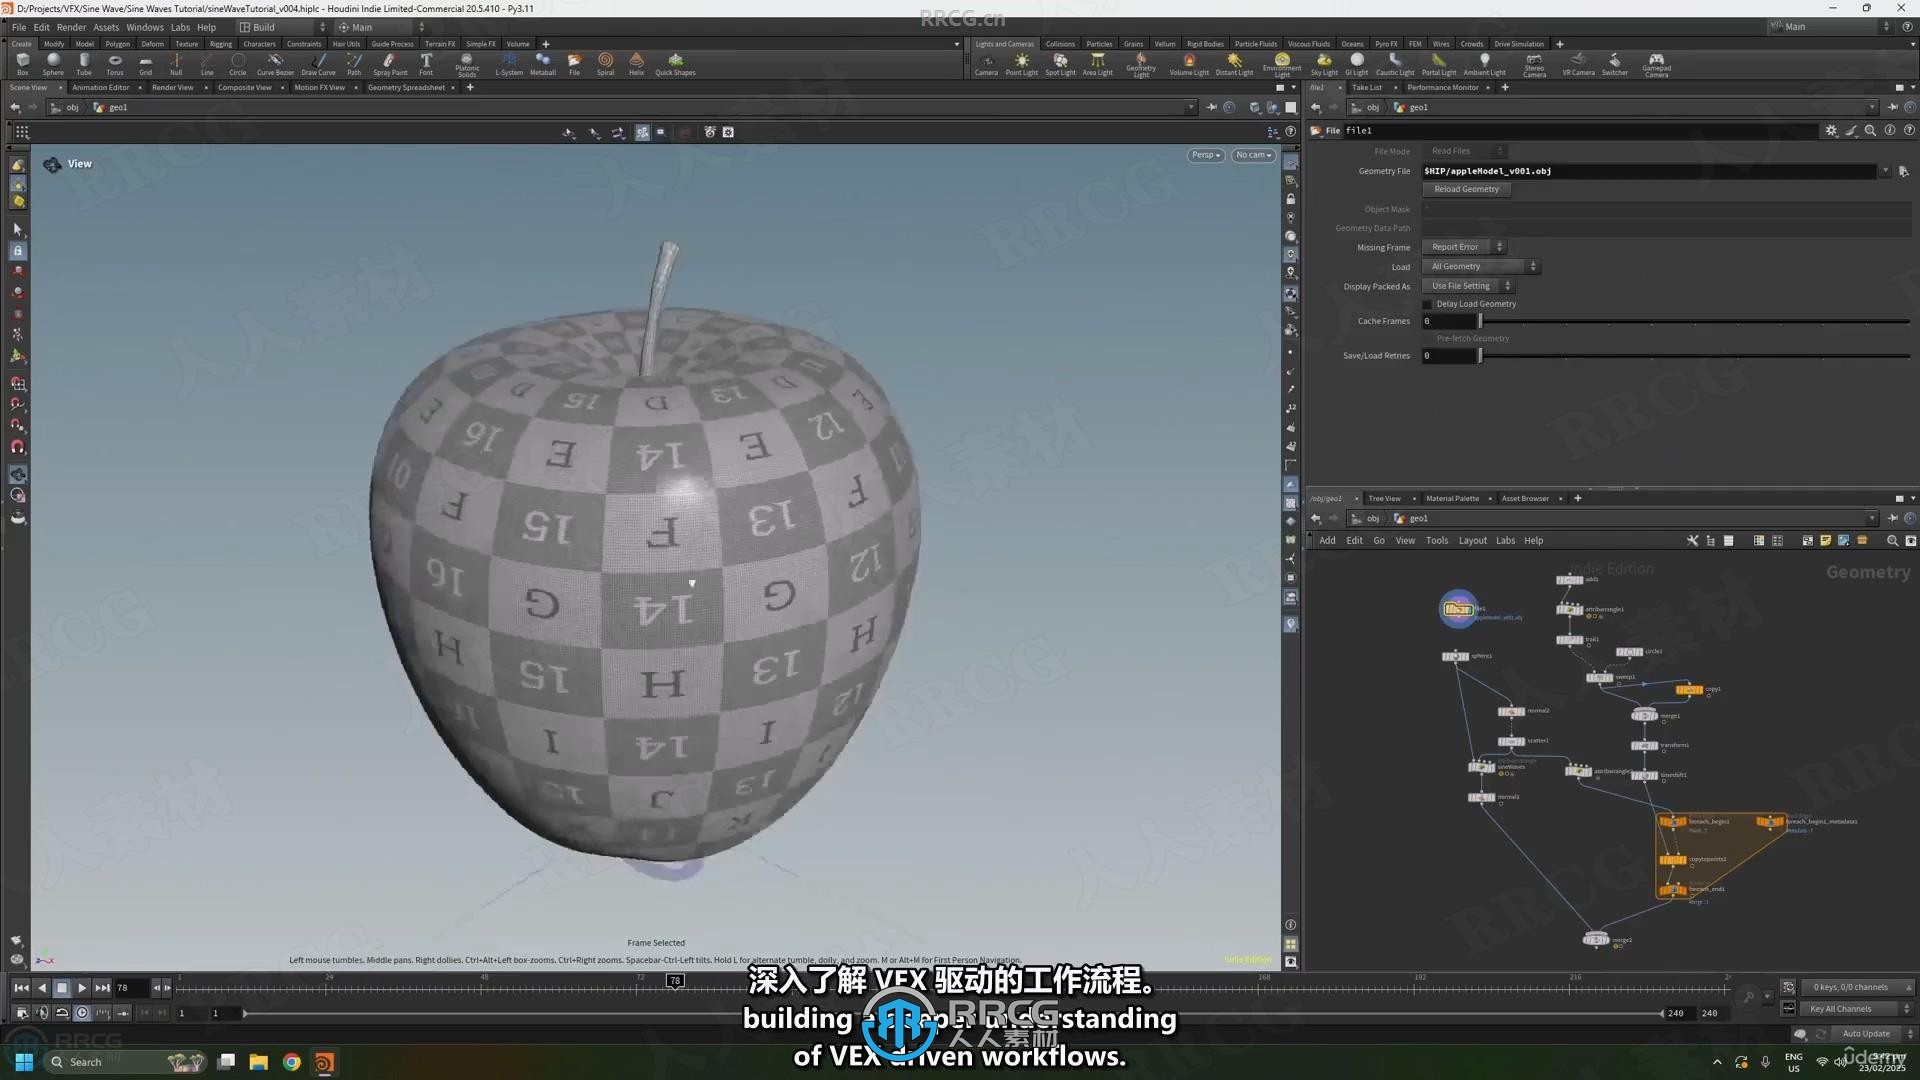This screenshot has width=1920, height=1080.
Task: Toggle the selection tool in the left toolbar
Action: pos(17,229)
